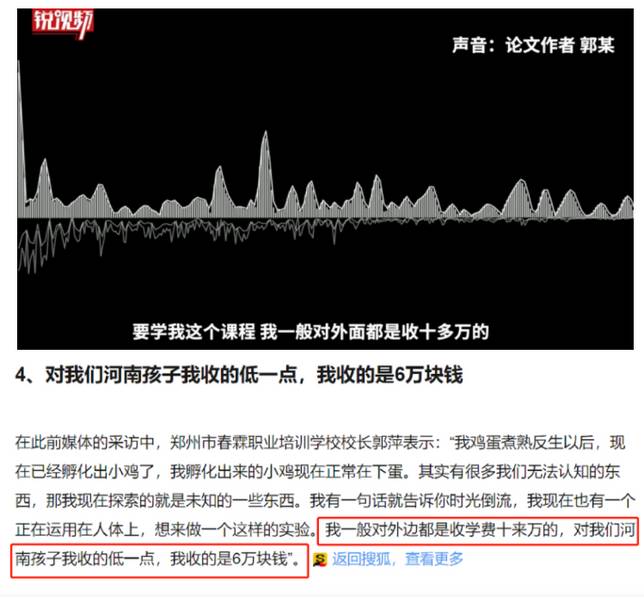Click the caption 声音:论文作者 郭某

pyautogui.click(x=534, y=45)
